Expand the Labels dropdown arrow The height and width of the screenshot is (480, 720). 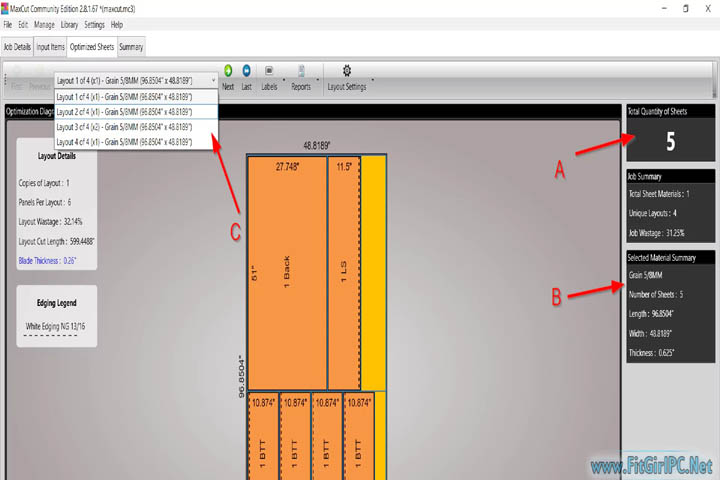coord(284,80)
